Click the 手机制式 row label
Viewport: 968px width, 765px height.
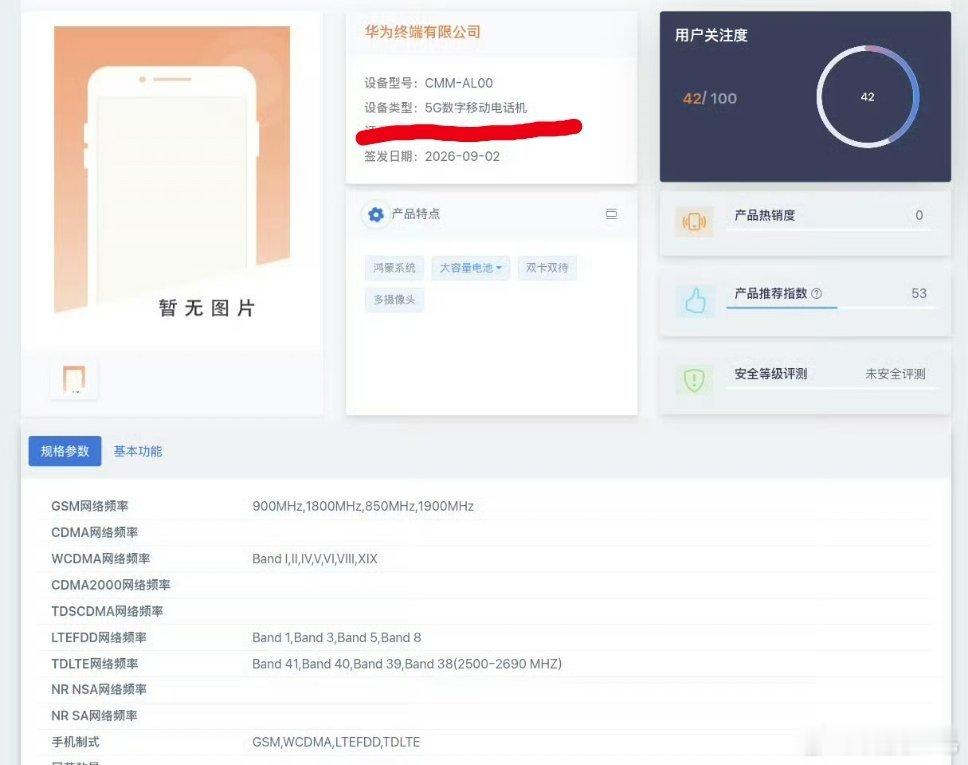coord(75,742)
